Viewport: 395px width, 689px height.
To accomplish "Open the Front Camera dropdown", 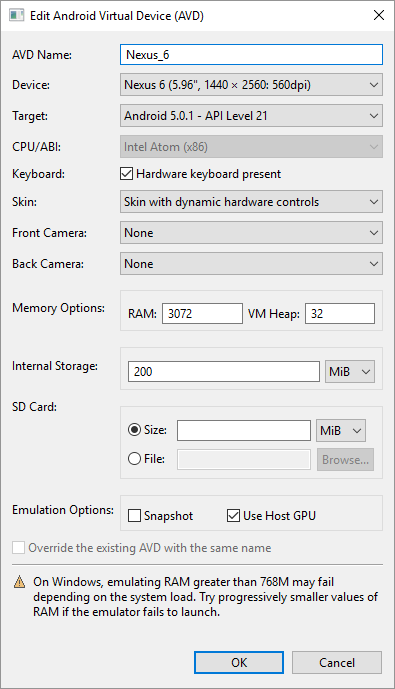I will tap(251, 232).
